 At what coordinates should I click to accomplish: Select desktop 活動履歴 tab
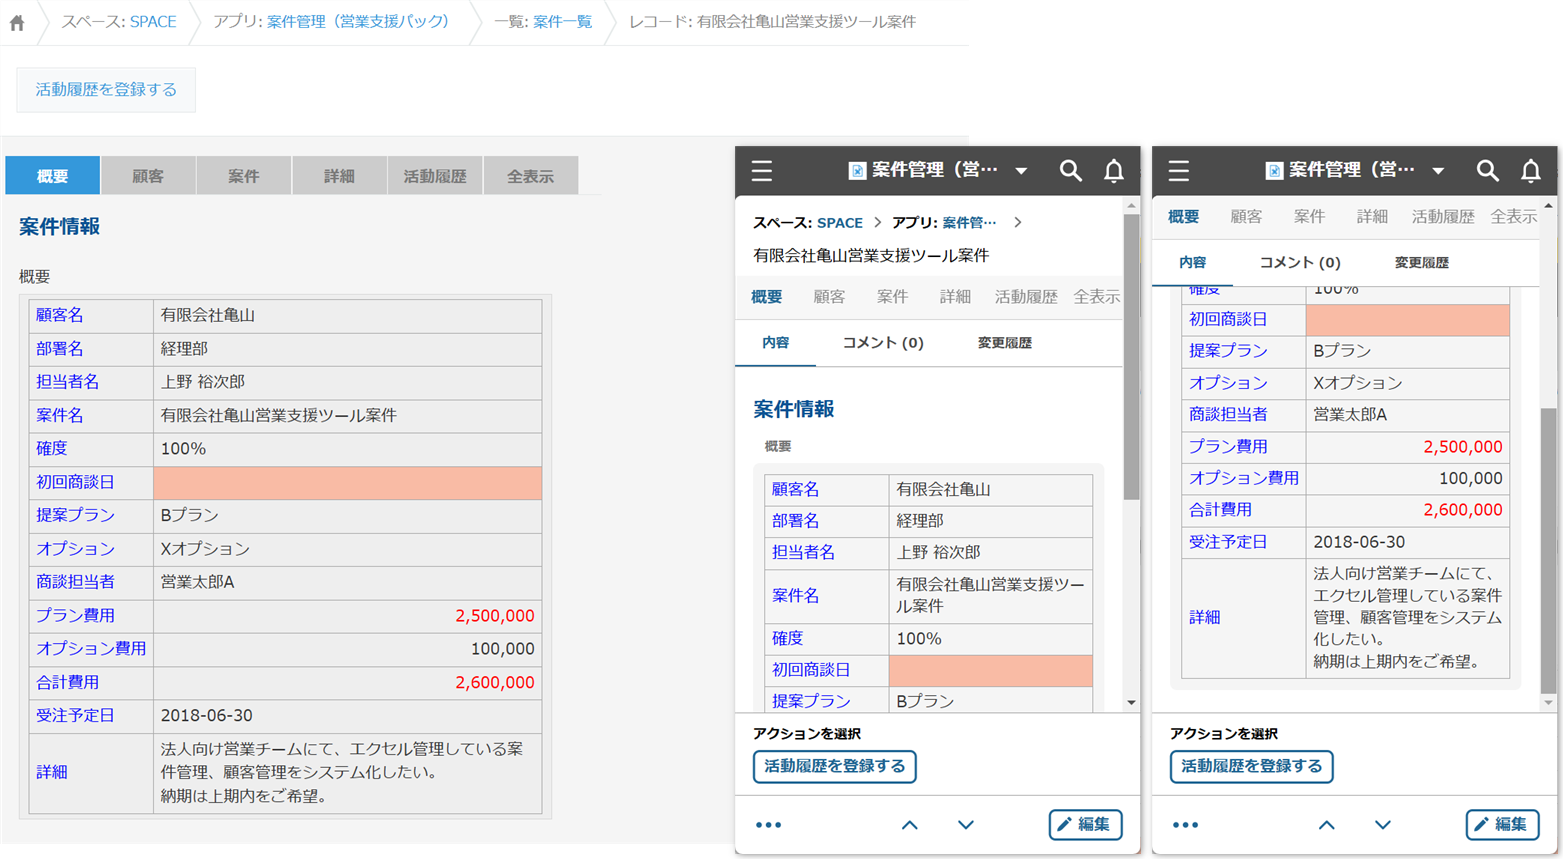coord(435,176)
